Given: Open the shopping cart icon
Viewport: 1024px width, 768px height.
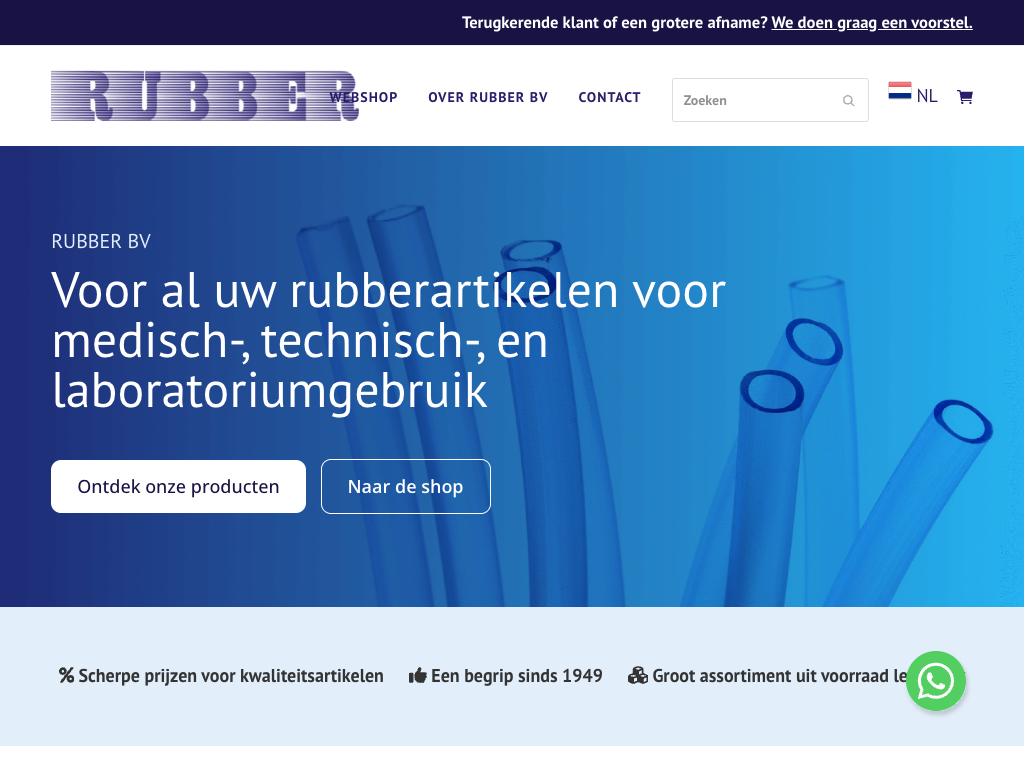Looking at the screenshot, I should [x=964, y=97].
